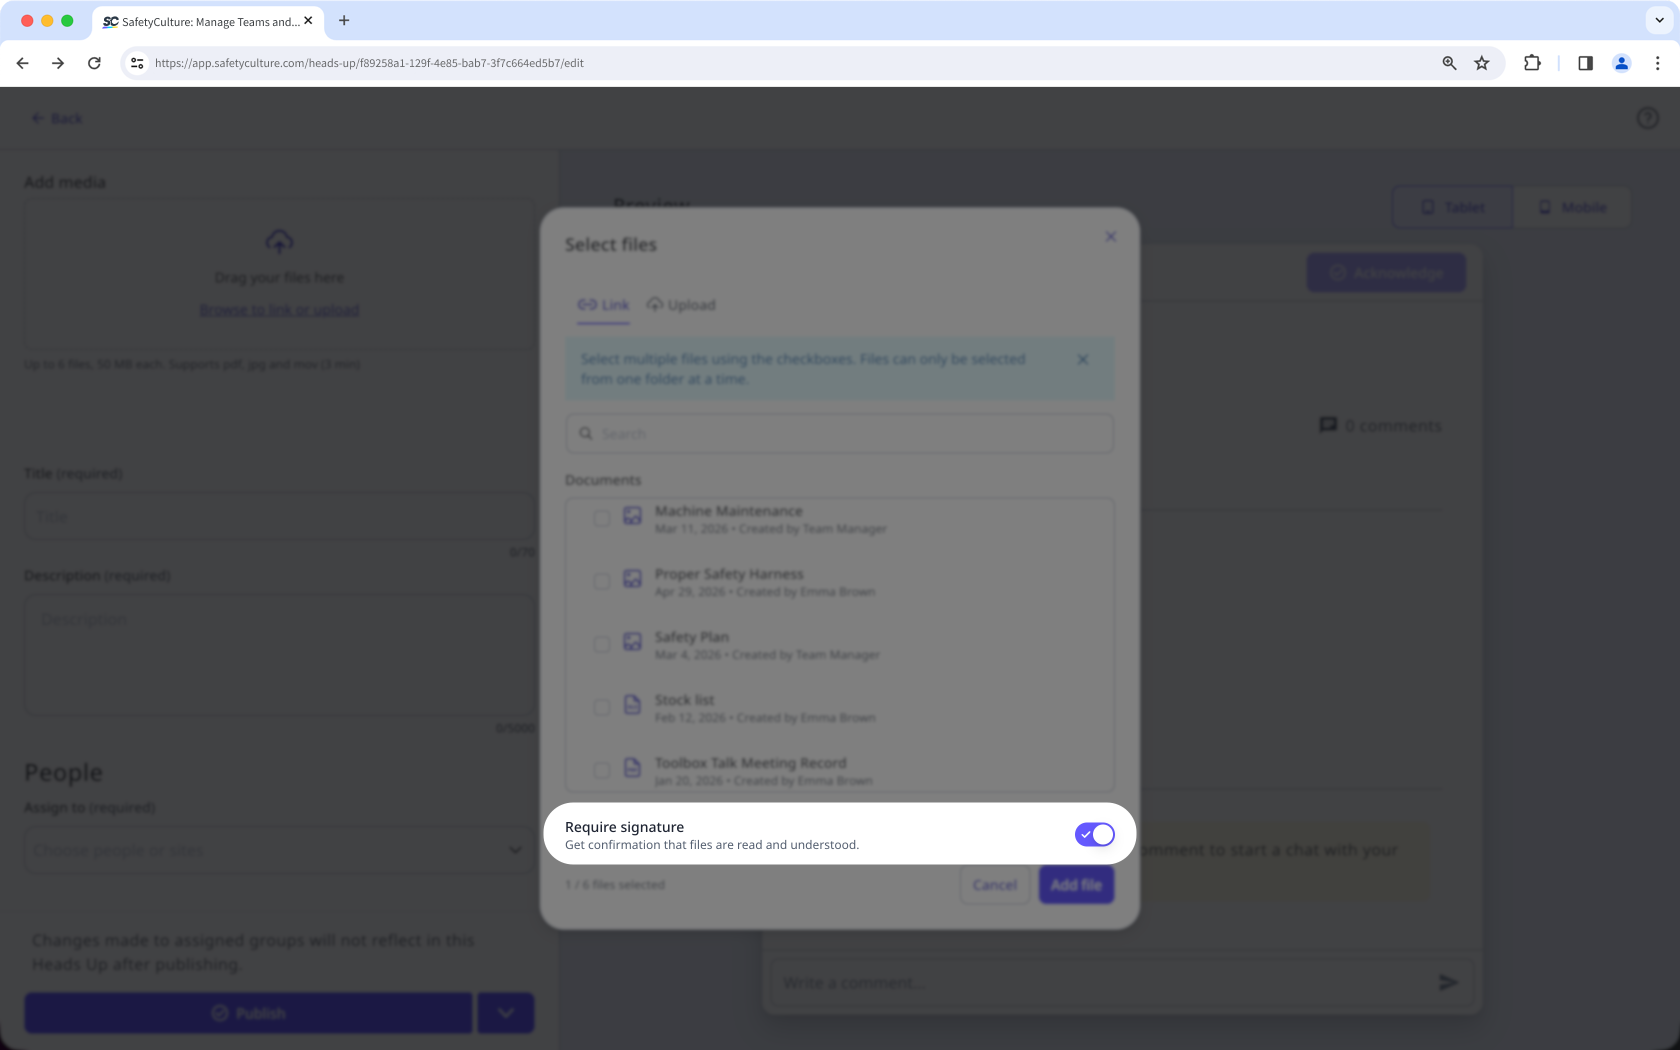Click the browser back arrow
Screen dimensions: 1680x1050
(22, 63)
